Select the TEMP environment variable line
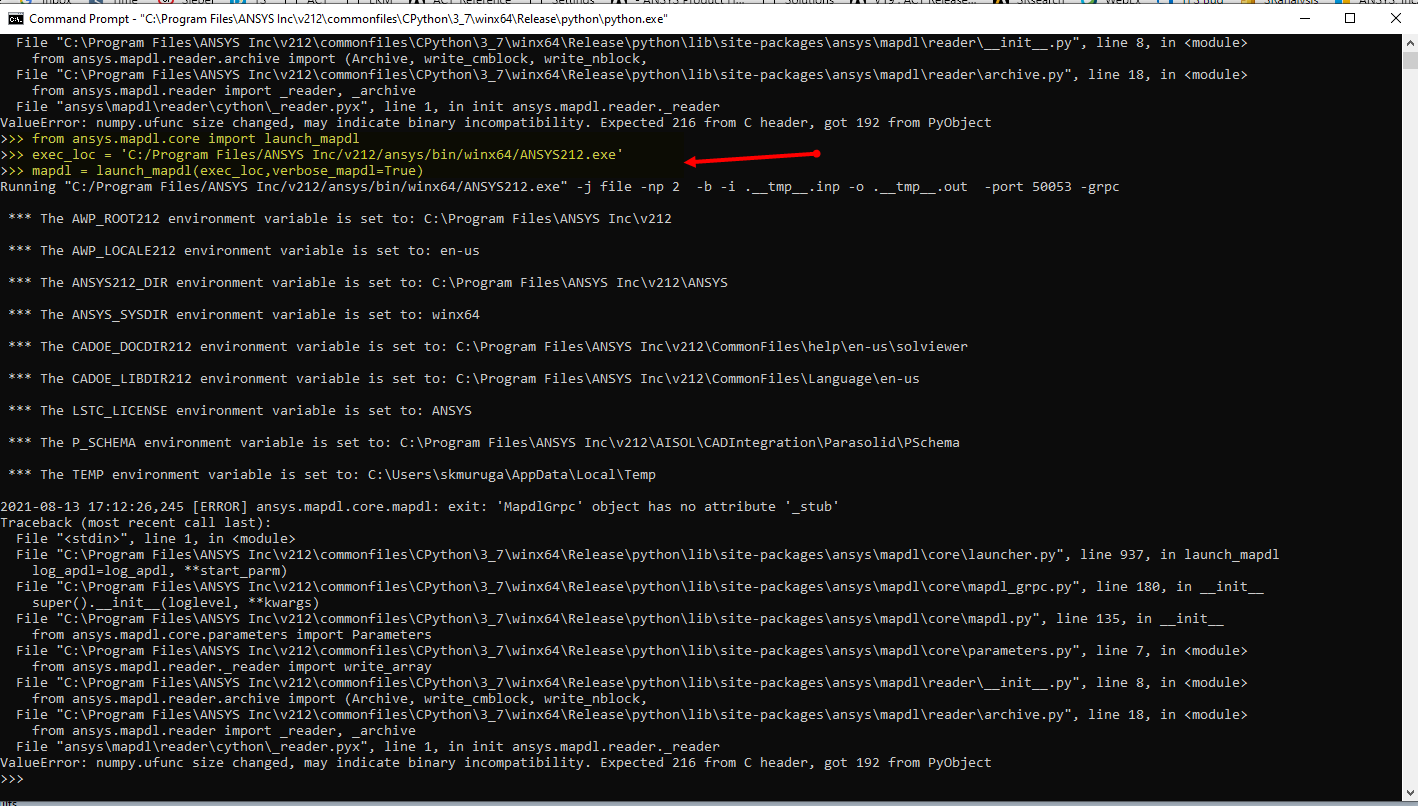The height and width of the screenshot is (806, 1418). pos(332,475)
